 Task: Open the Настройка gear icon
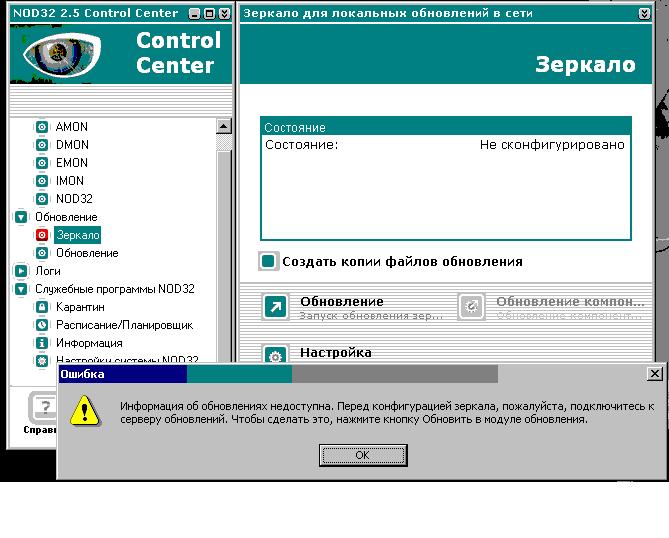tap(275, 355)
